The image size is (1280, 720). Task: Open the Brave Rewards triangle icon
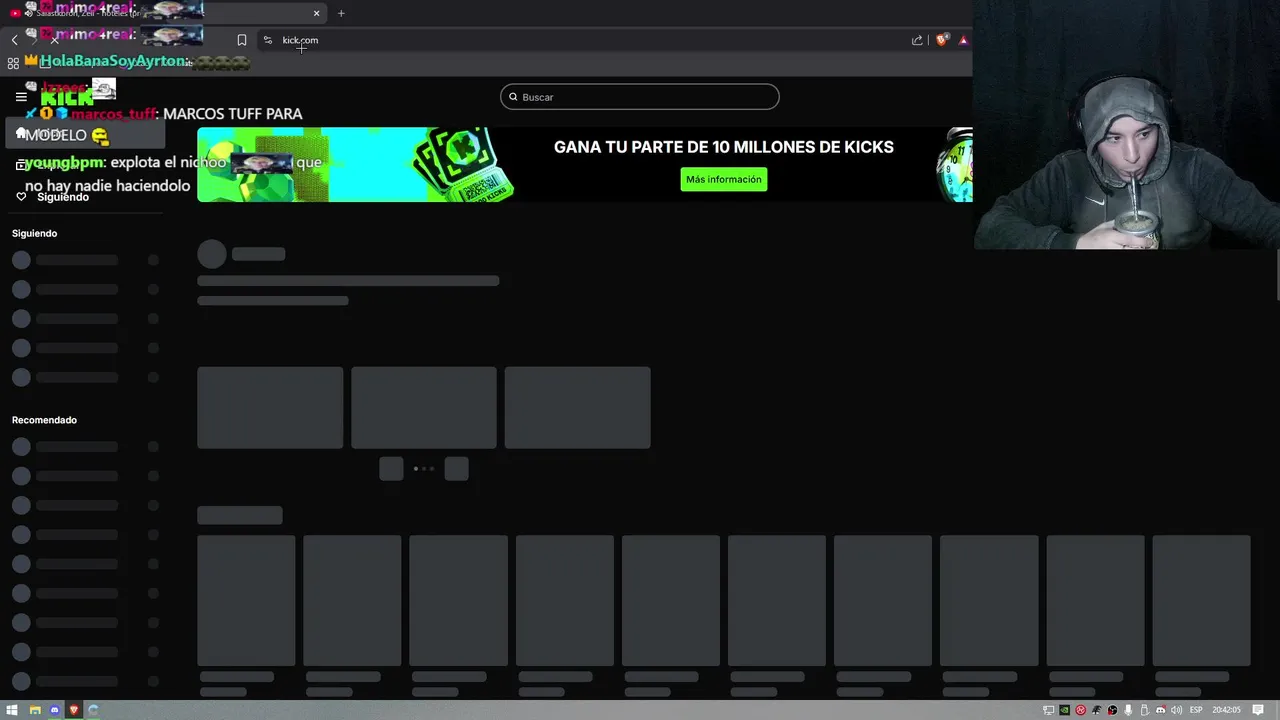point(963,40)
